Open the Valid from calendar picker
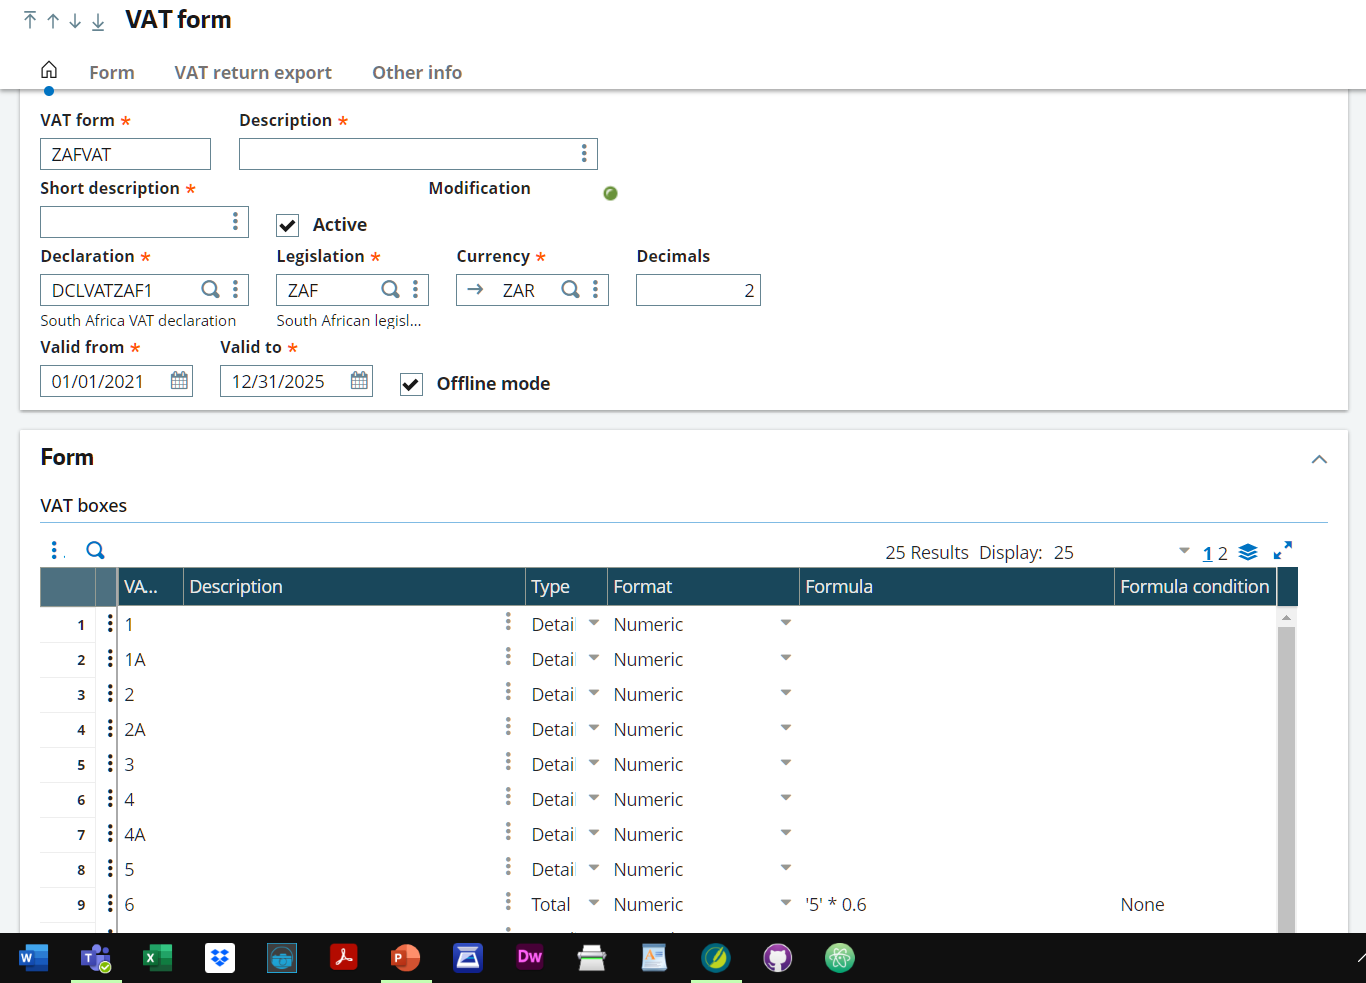 [x=179, y=381]
